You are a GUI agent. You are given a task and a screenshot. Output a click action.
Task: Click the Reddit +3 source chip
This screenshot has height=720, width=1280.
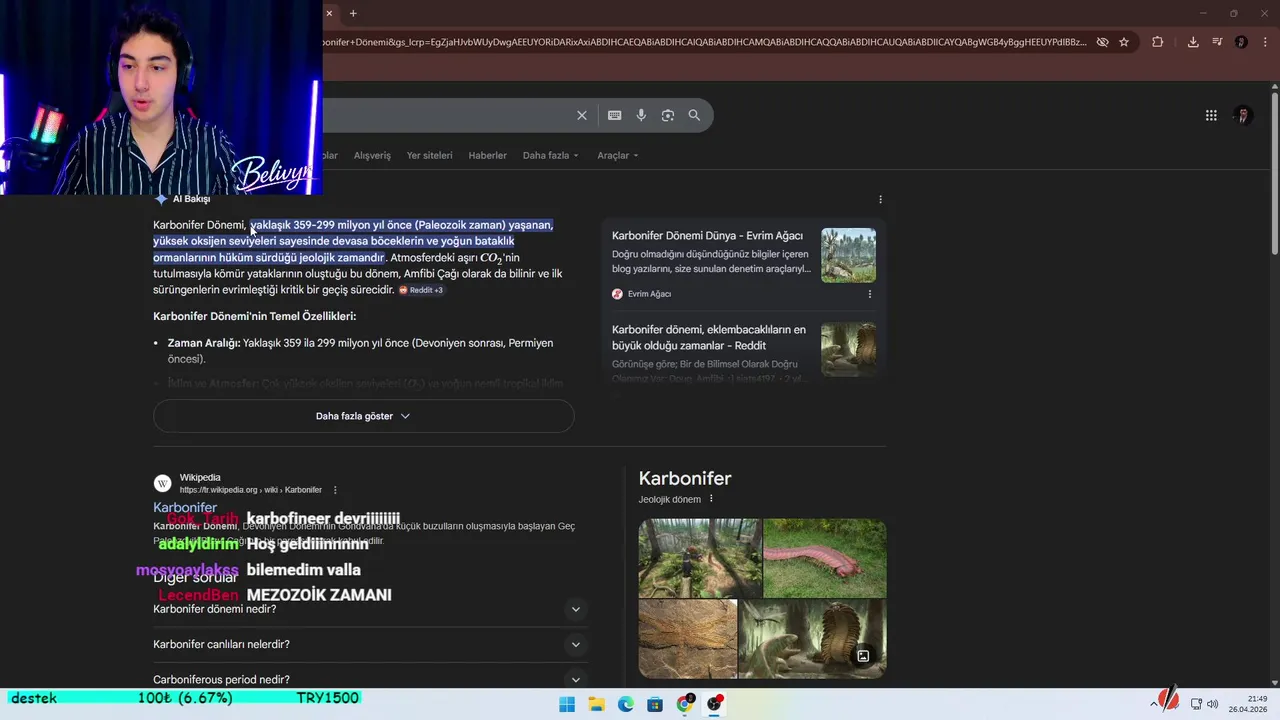(x=421, y=290)
